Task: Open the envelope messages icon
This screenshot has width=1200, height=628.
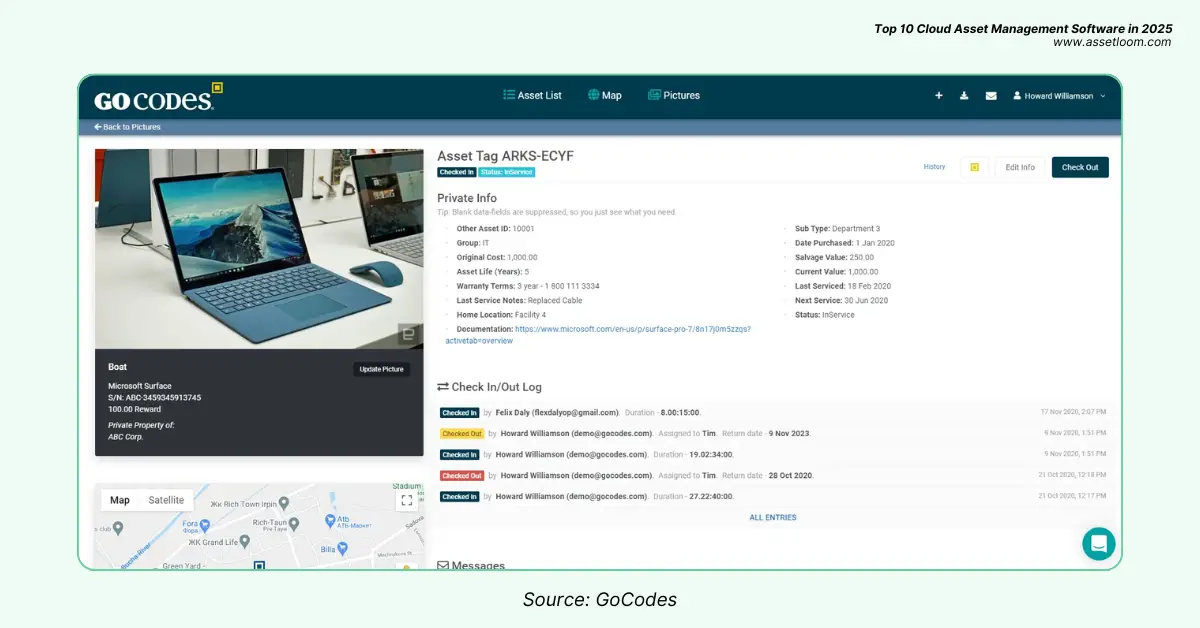Action: [991, 96]
